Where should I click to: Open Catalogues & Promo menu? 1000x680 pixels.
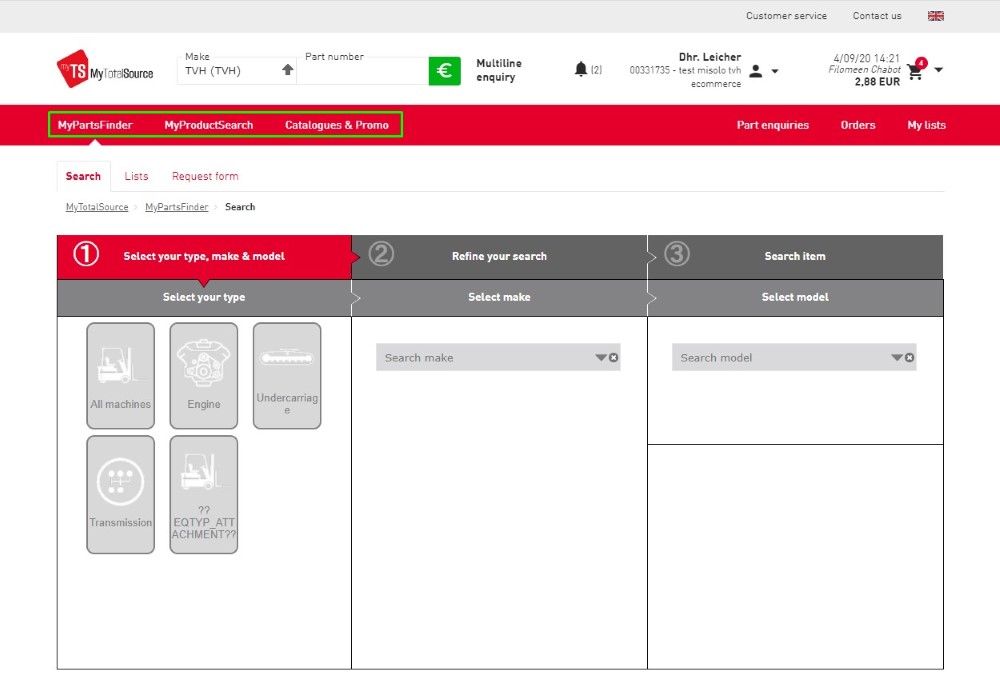coord(337,125)
